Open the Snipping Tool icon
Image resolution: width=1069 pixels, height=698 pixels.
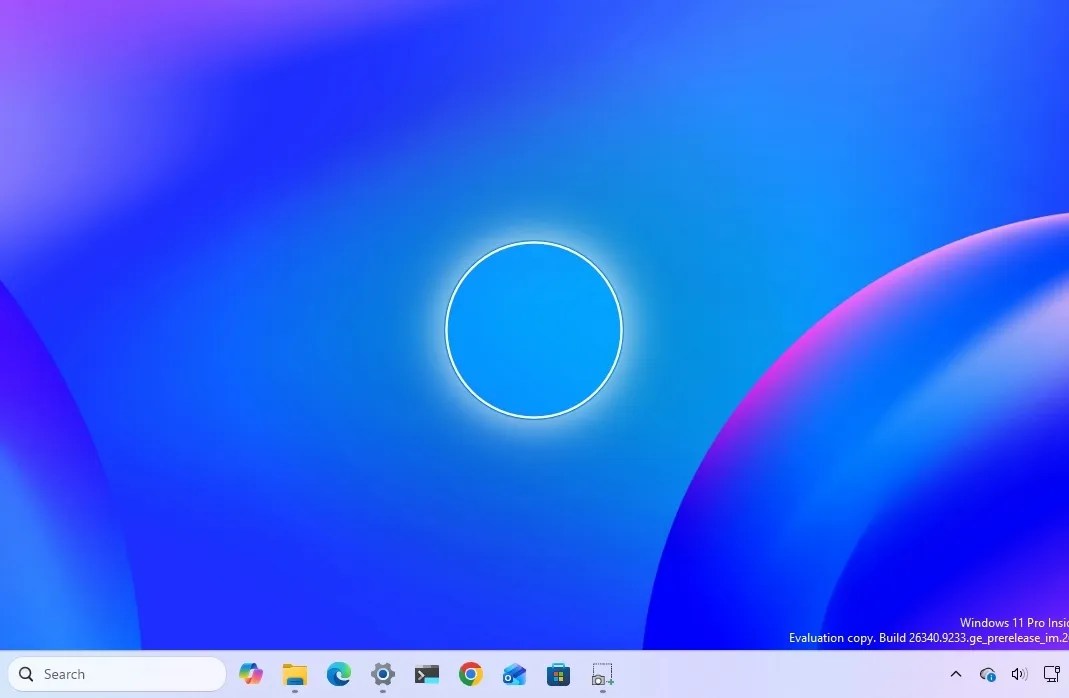602,674
